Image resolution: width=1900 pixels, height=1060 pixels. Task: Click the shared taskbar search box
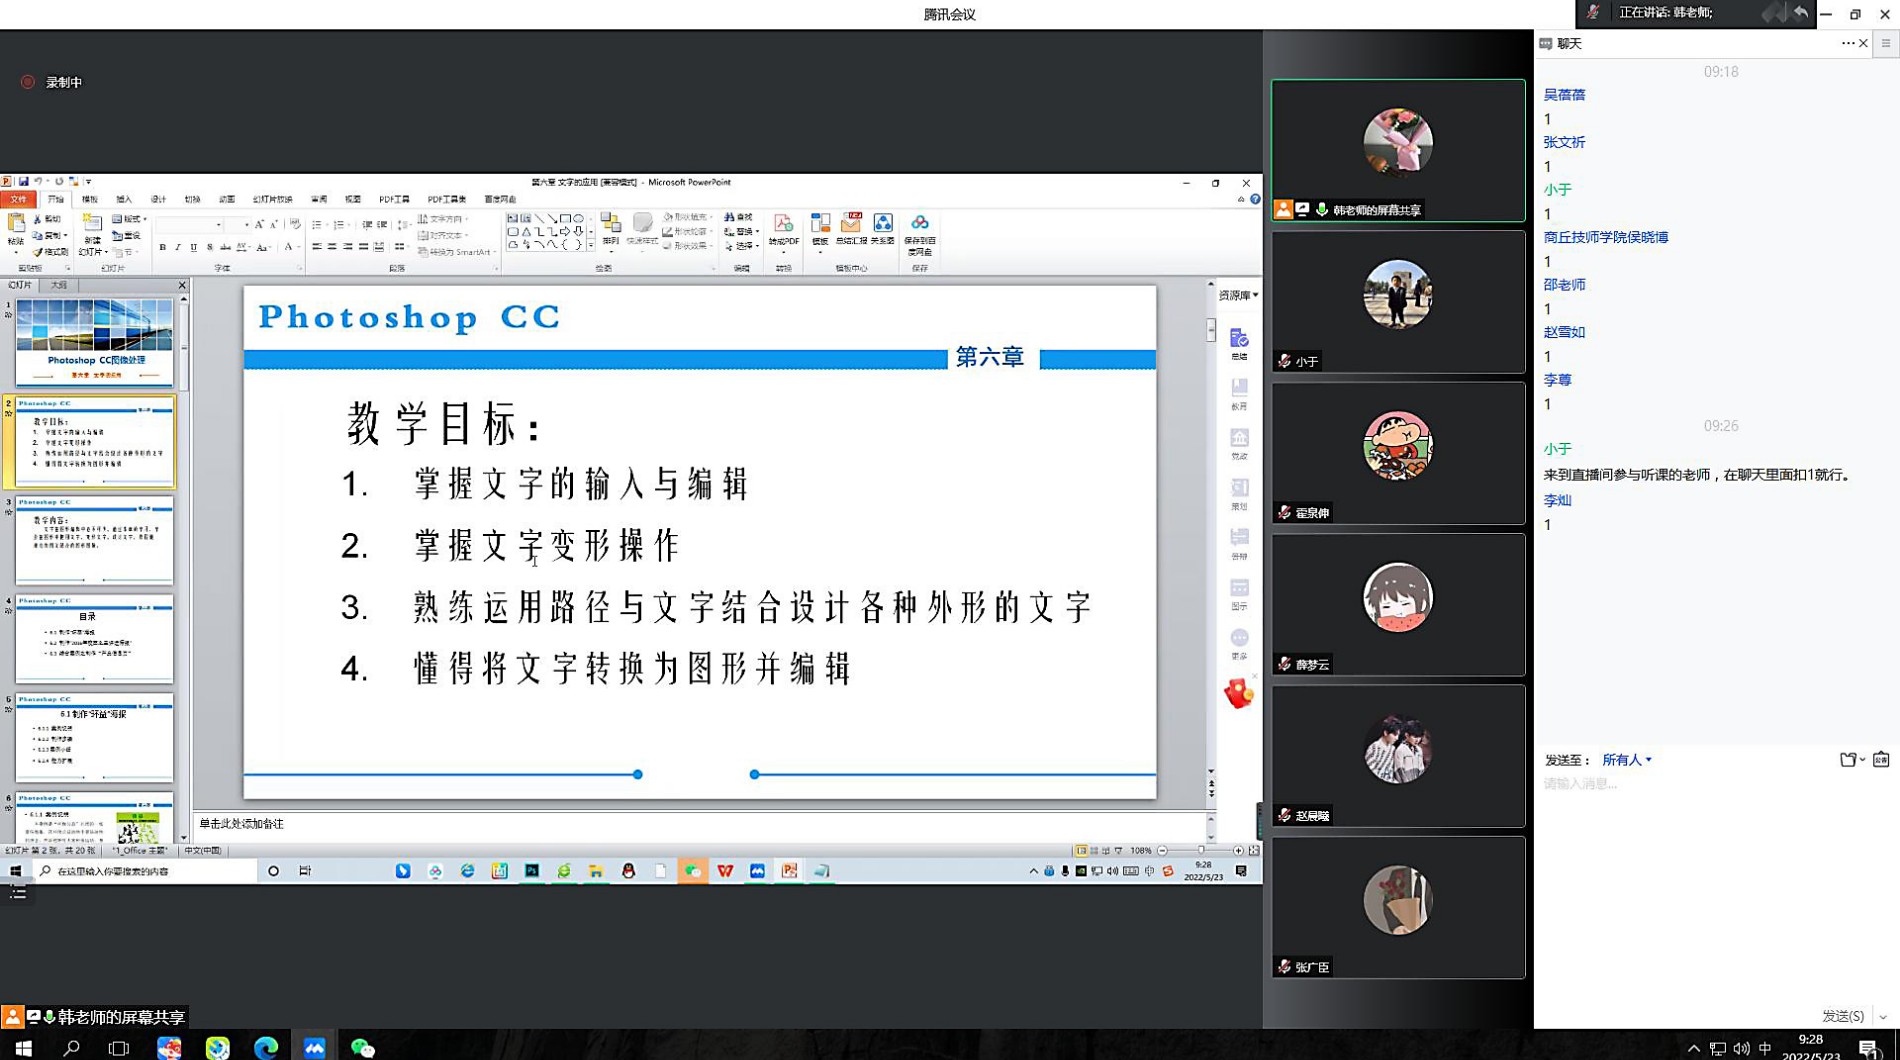[145, 871]
